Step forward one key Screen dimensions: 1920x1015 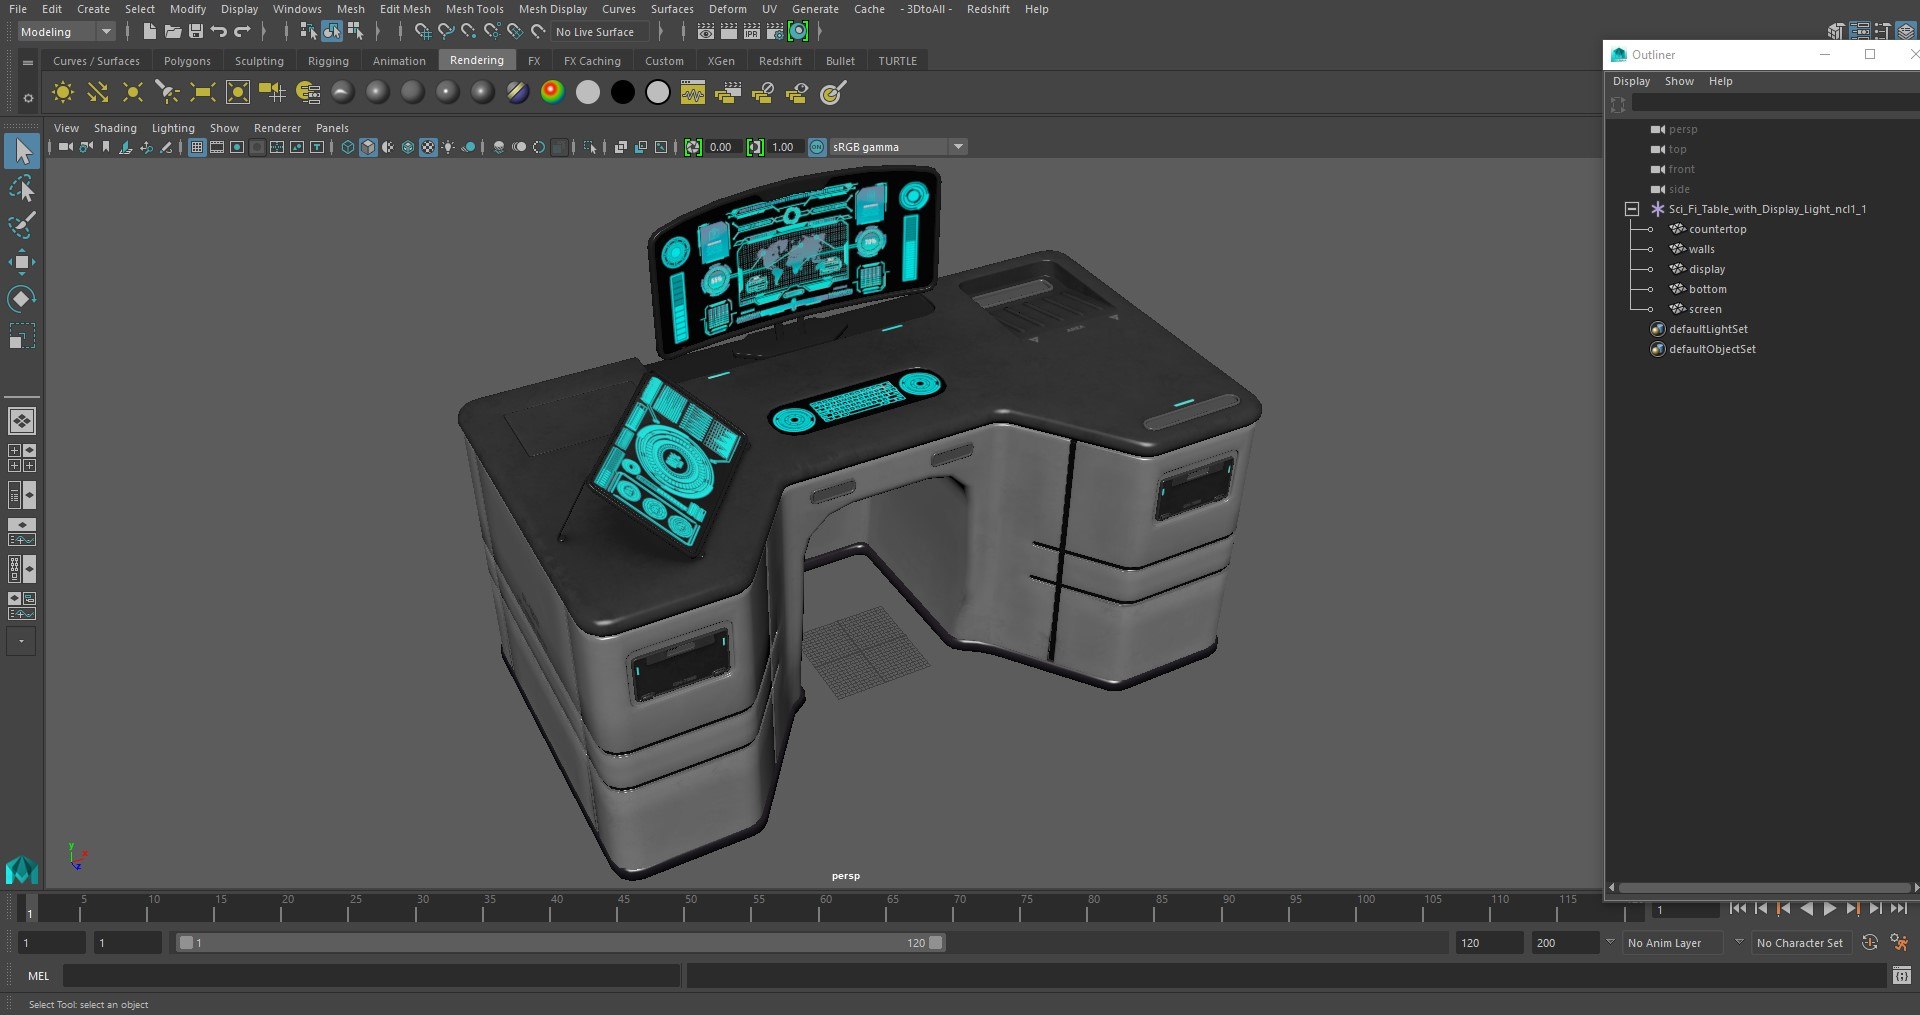pyautogui.click(x=1852, y=909)
